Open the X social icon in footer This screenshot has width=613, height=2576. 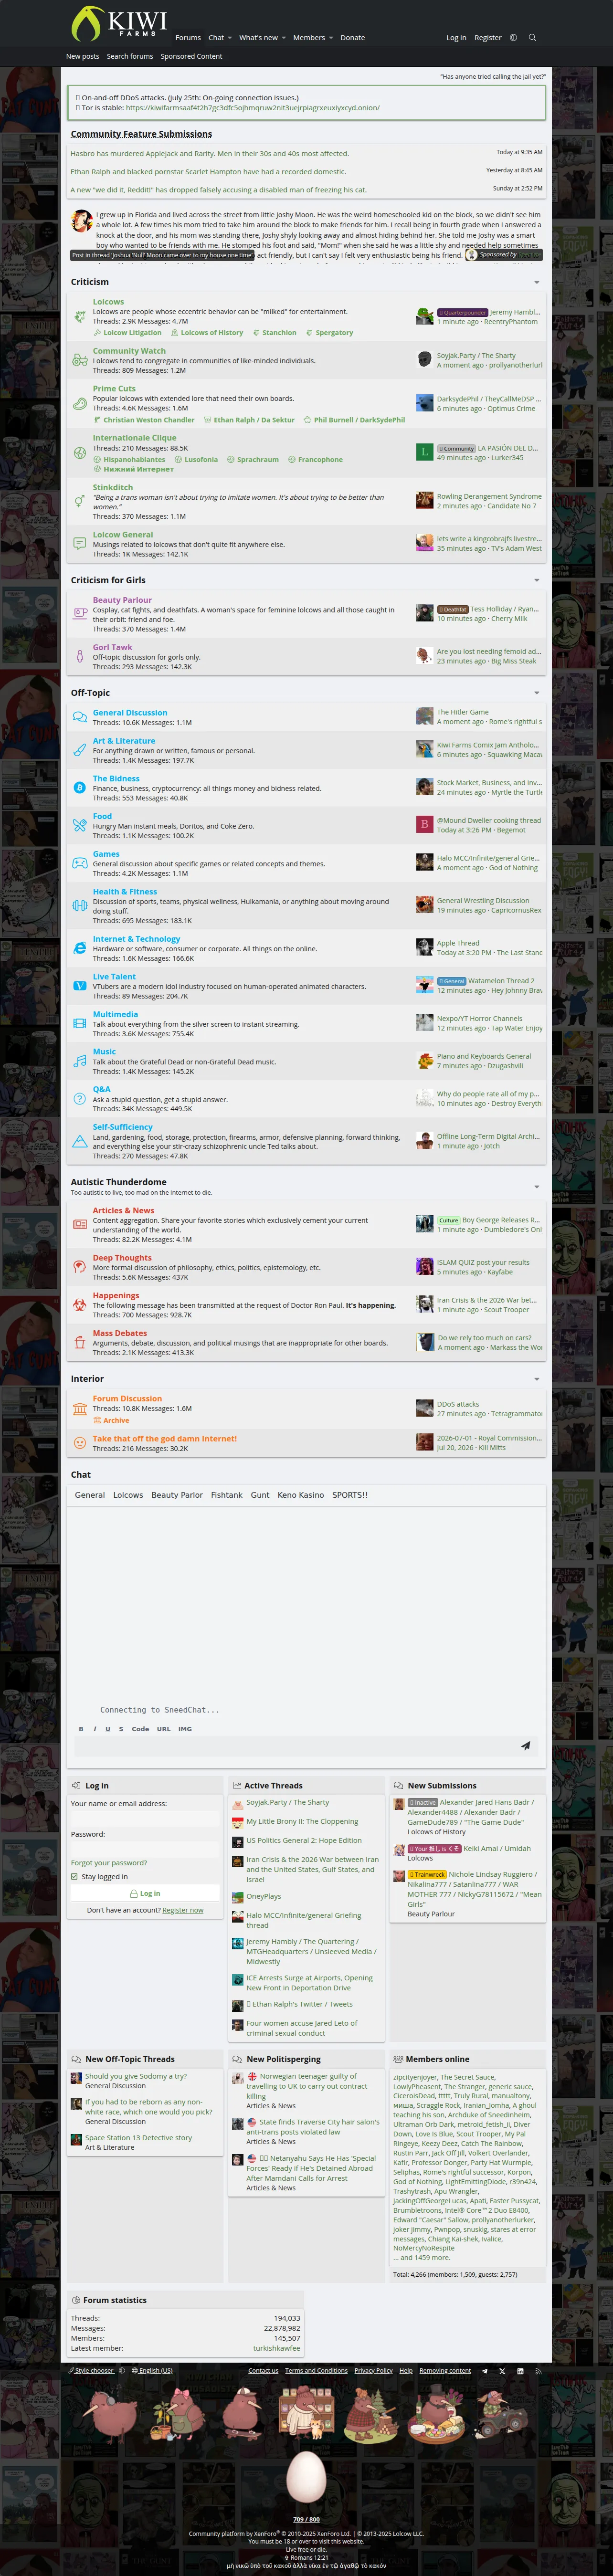[502, 2371]
